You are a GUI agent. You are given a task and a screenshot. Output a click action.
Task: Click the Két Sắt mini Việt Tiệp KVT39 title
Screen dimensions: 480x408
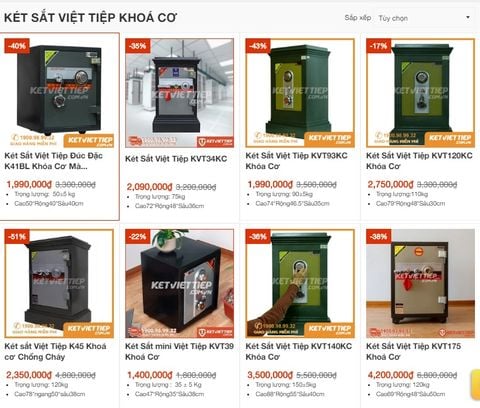click(x=179, y=351)
